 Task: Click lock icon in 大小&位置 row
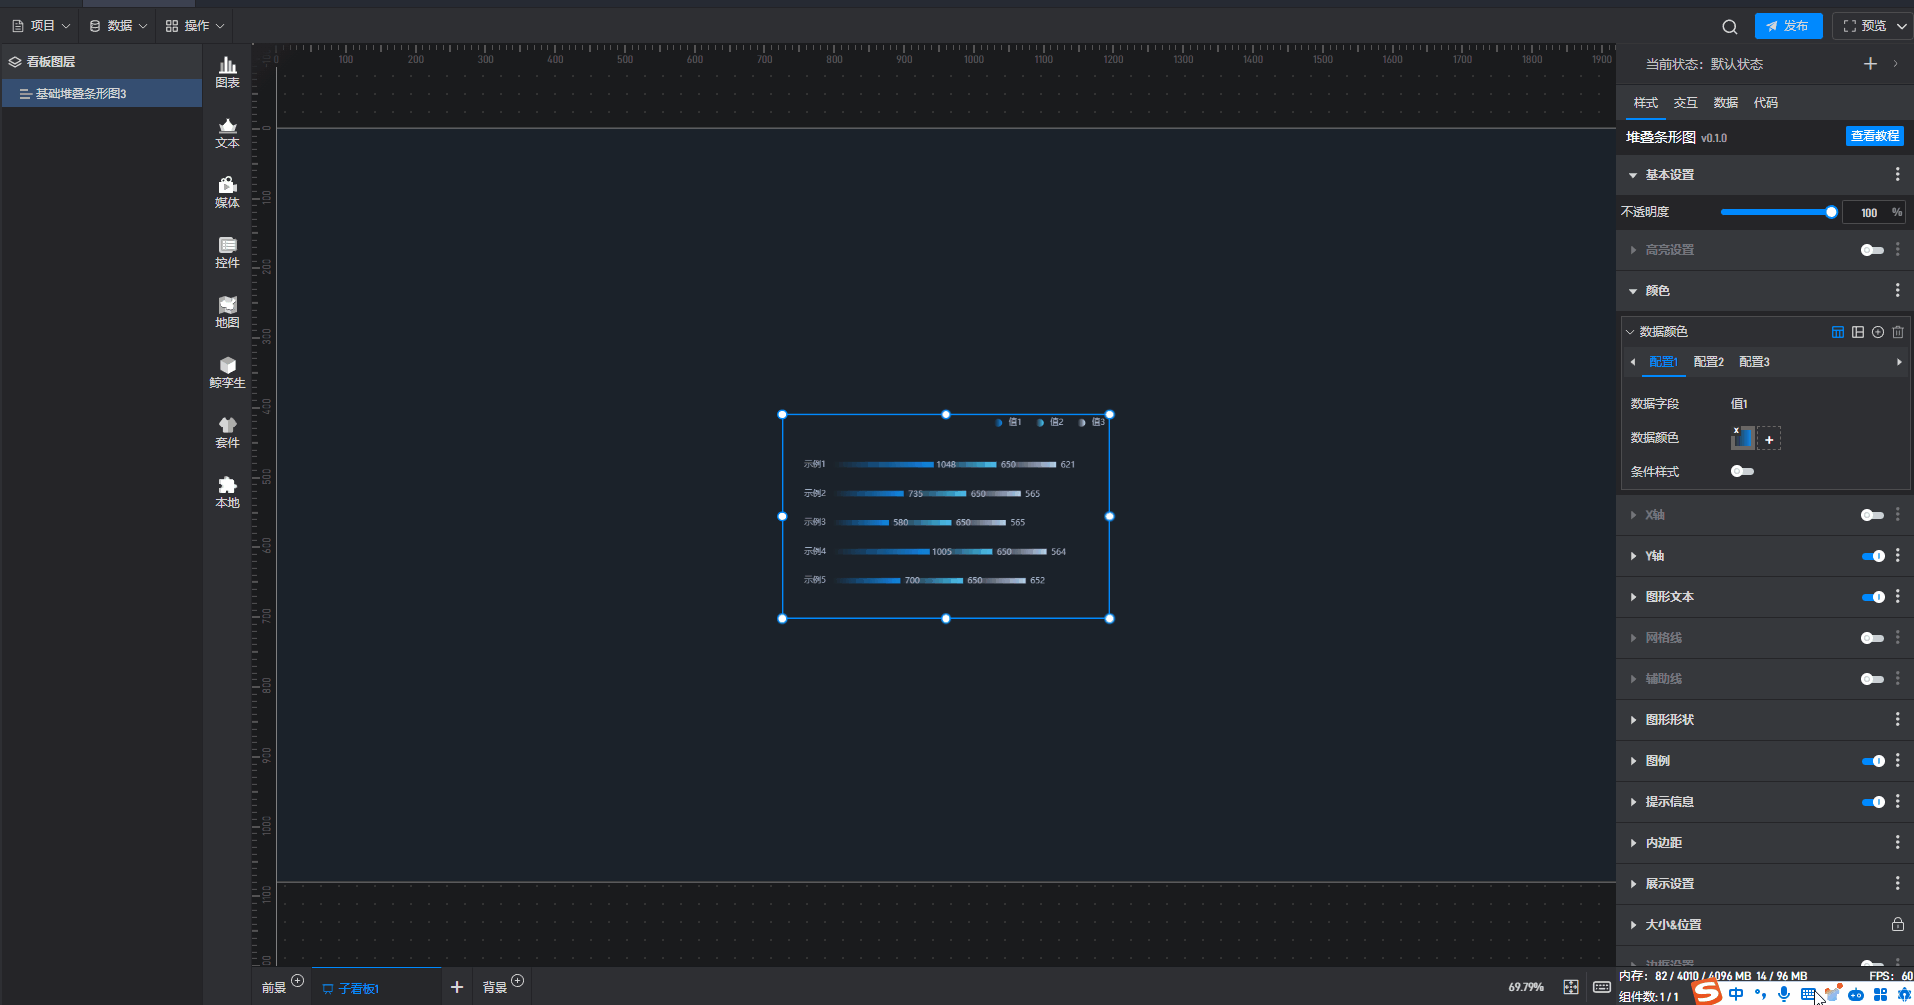click(1897, 924)
